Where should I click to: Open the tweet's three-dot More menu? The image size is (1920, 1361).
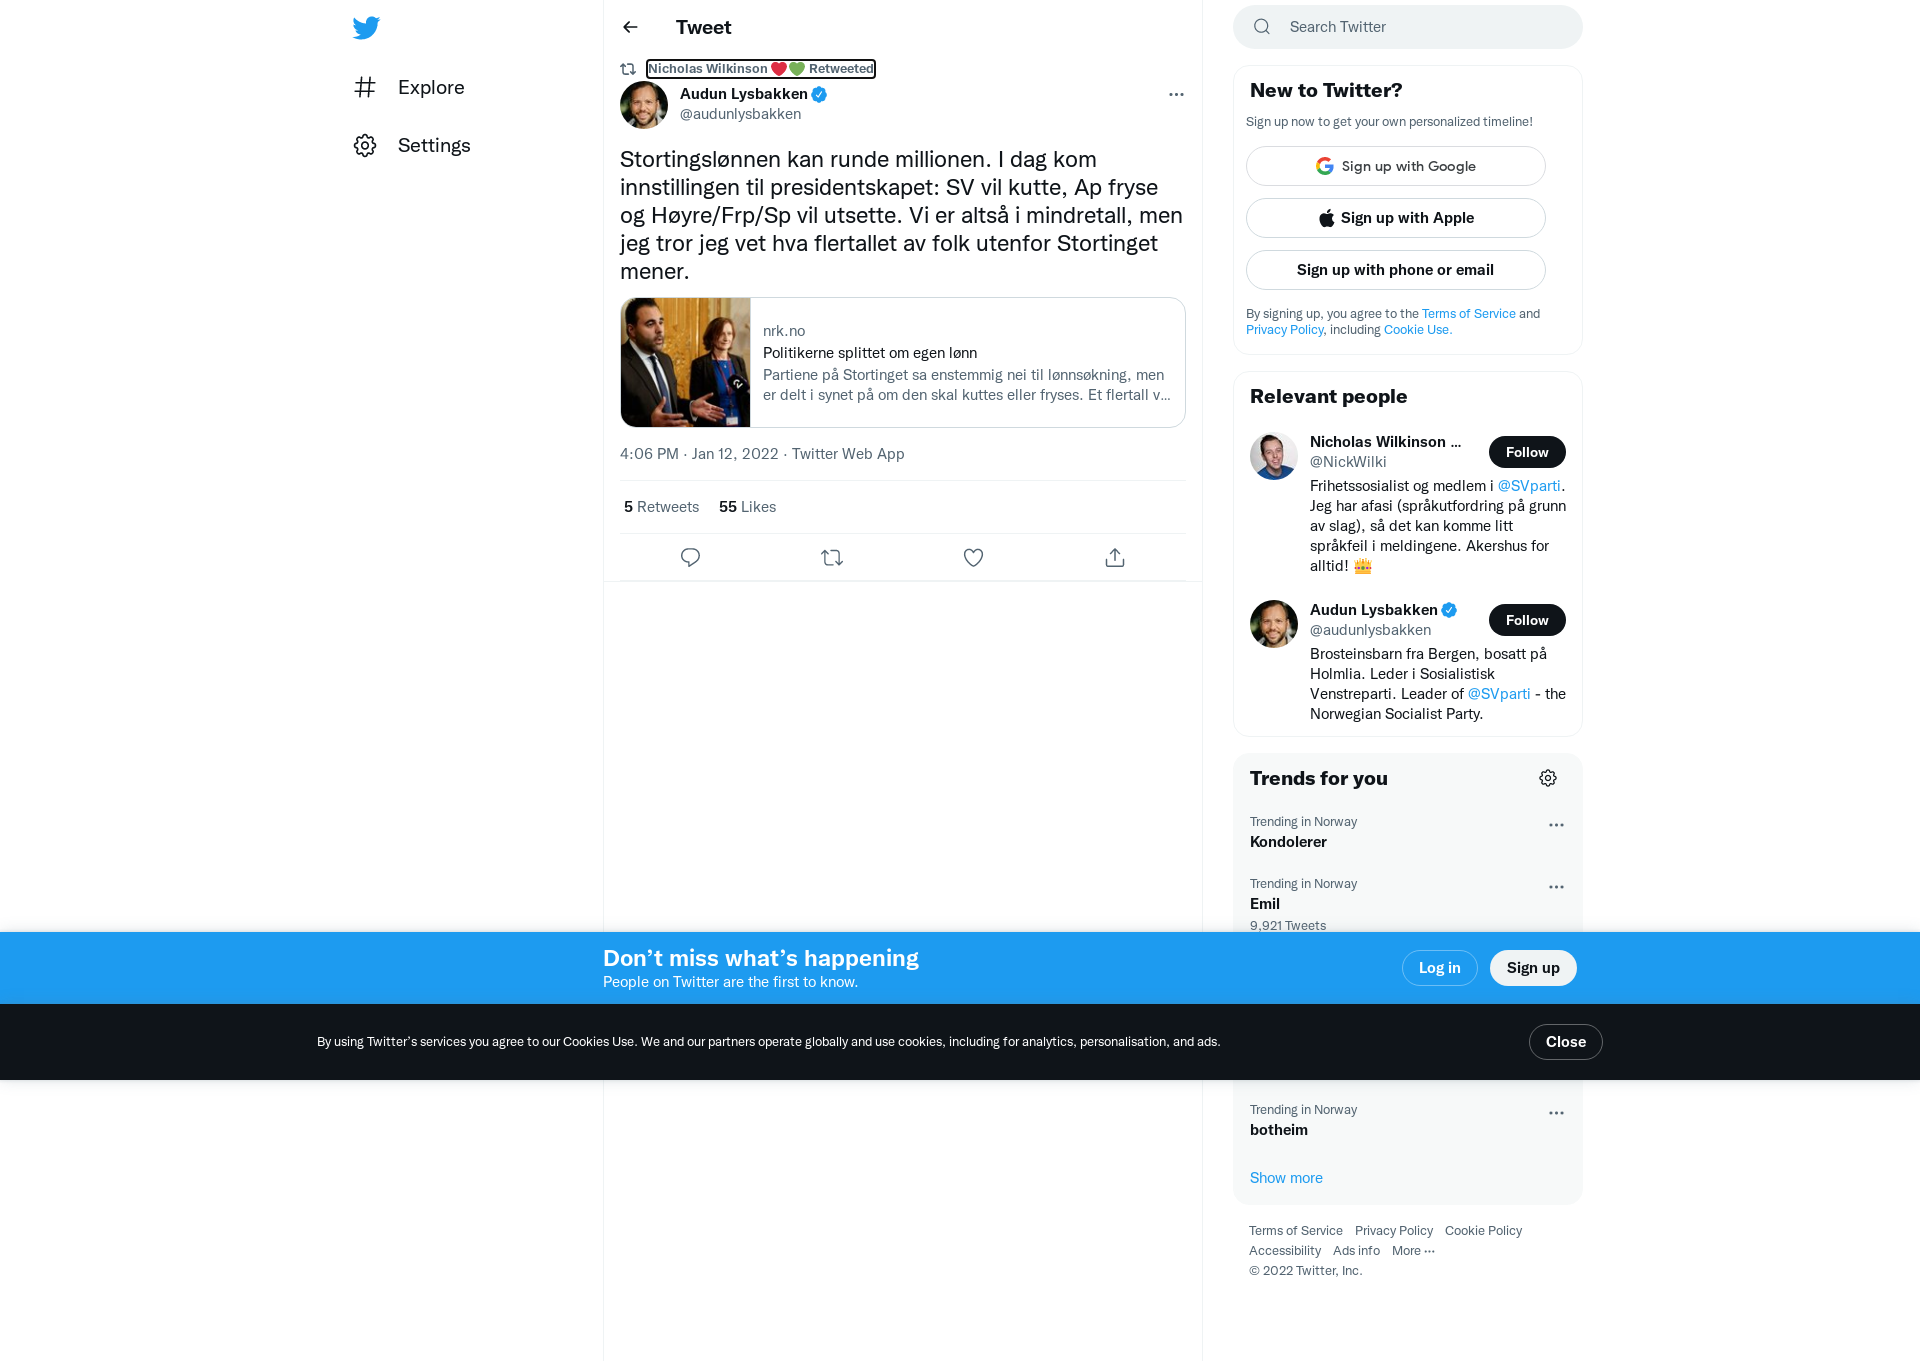[1176, 94]
